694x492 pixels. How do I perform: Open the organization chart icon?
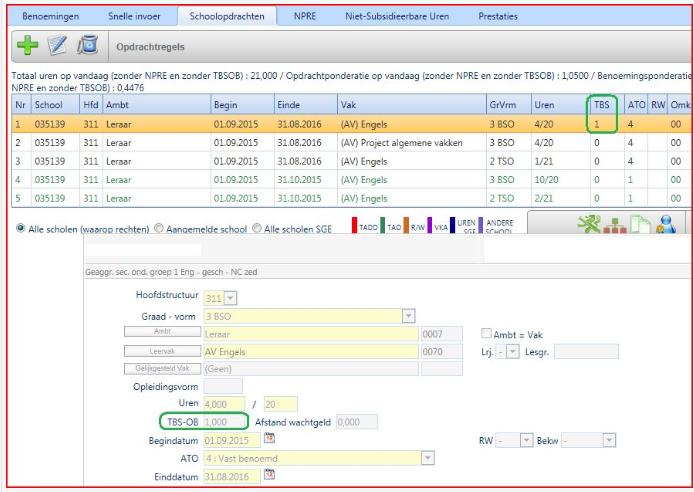tap(615, 225)
